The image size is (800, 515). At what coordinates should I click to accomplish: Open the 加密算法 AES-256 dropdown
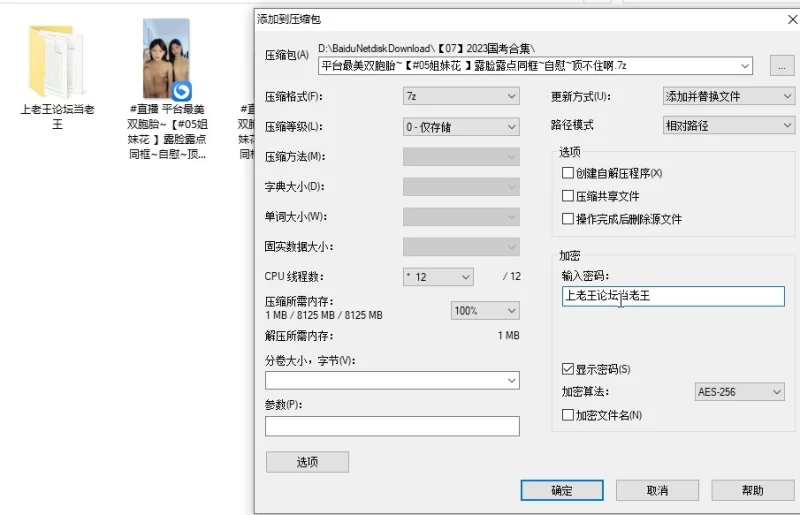pos(739,392)
